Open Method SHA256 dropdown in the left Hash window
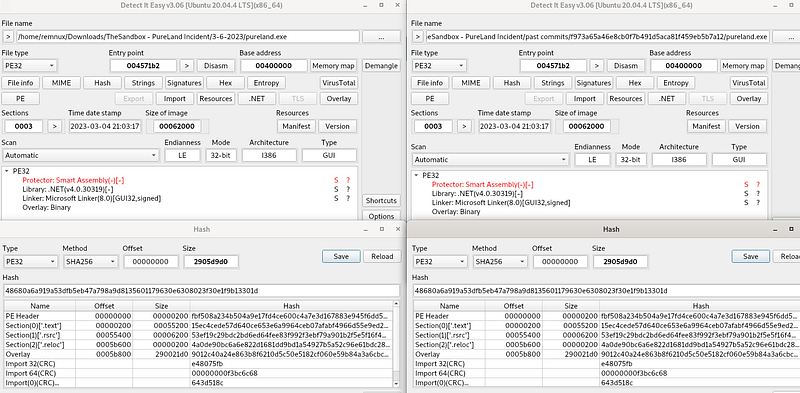Screen dimensions: 800x393 tap(90, 262)
